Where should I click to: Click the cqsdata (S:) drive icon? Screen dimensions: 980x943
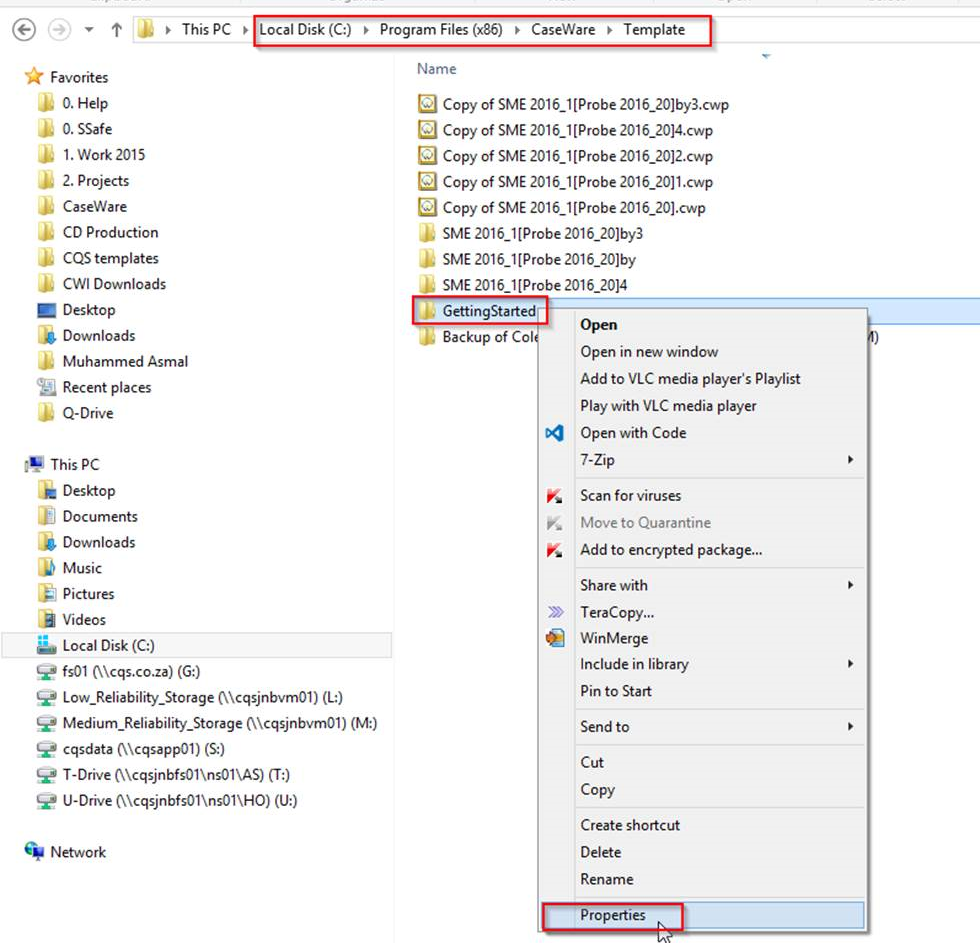(46, 749)
